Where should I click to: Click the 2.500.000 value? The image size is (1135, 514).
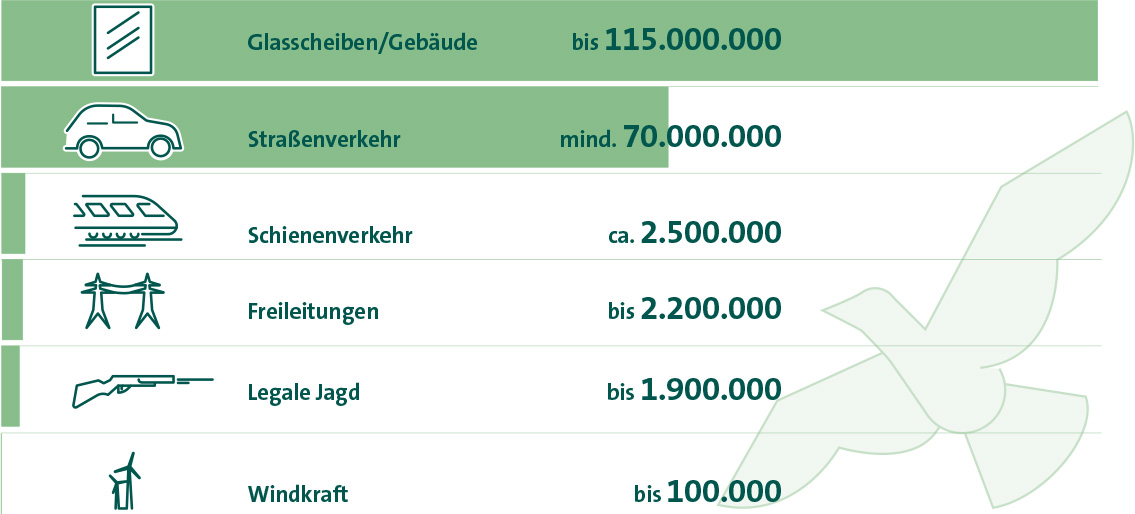click(711, 232)
